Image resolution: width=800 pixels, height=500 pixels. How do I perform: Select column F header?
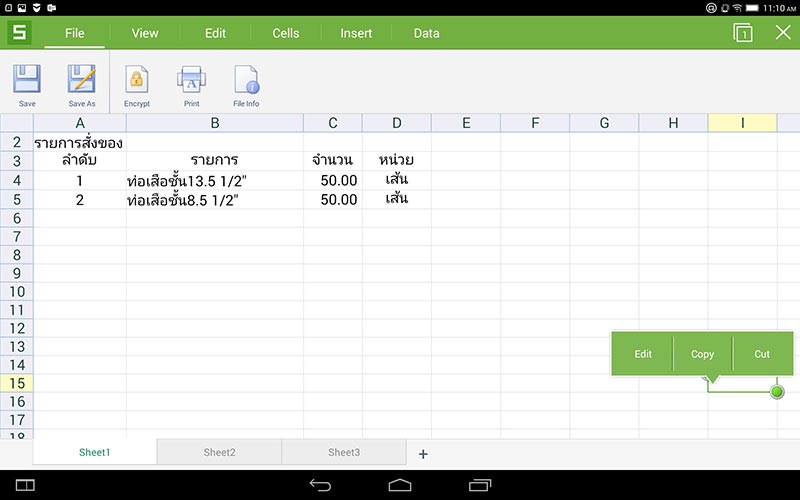(535, 123)
